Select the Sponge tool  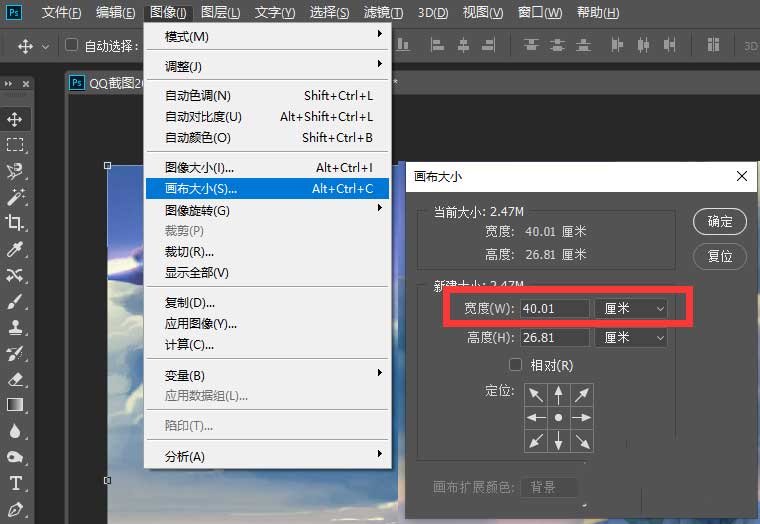tap(15, 457)
